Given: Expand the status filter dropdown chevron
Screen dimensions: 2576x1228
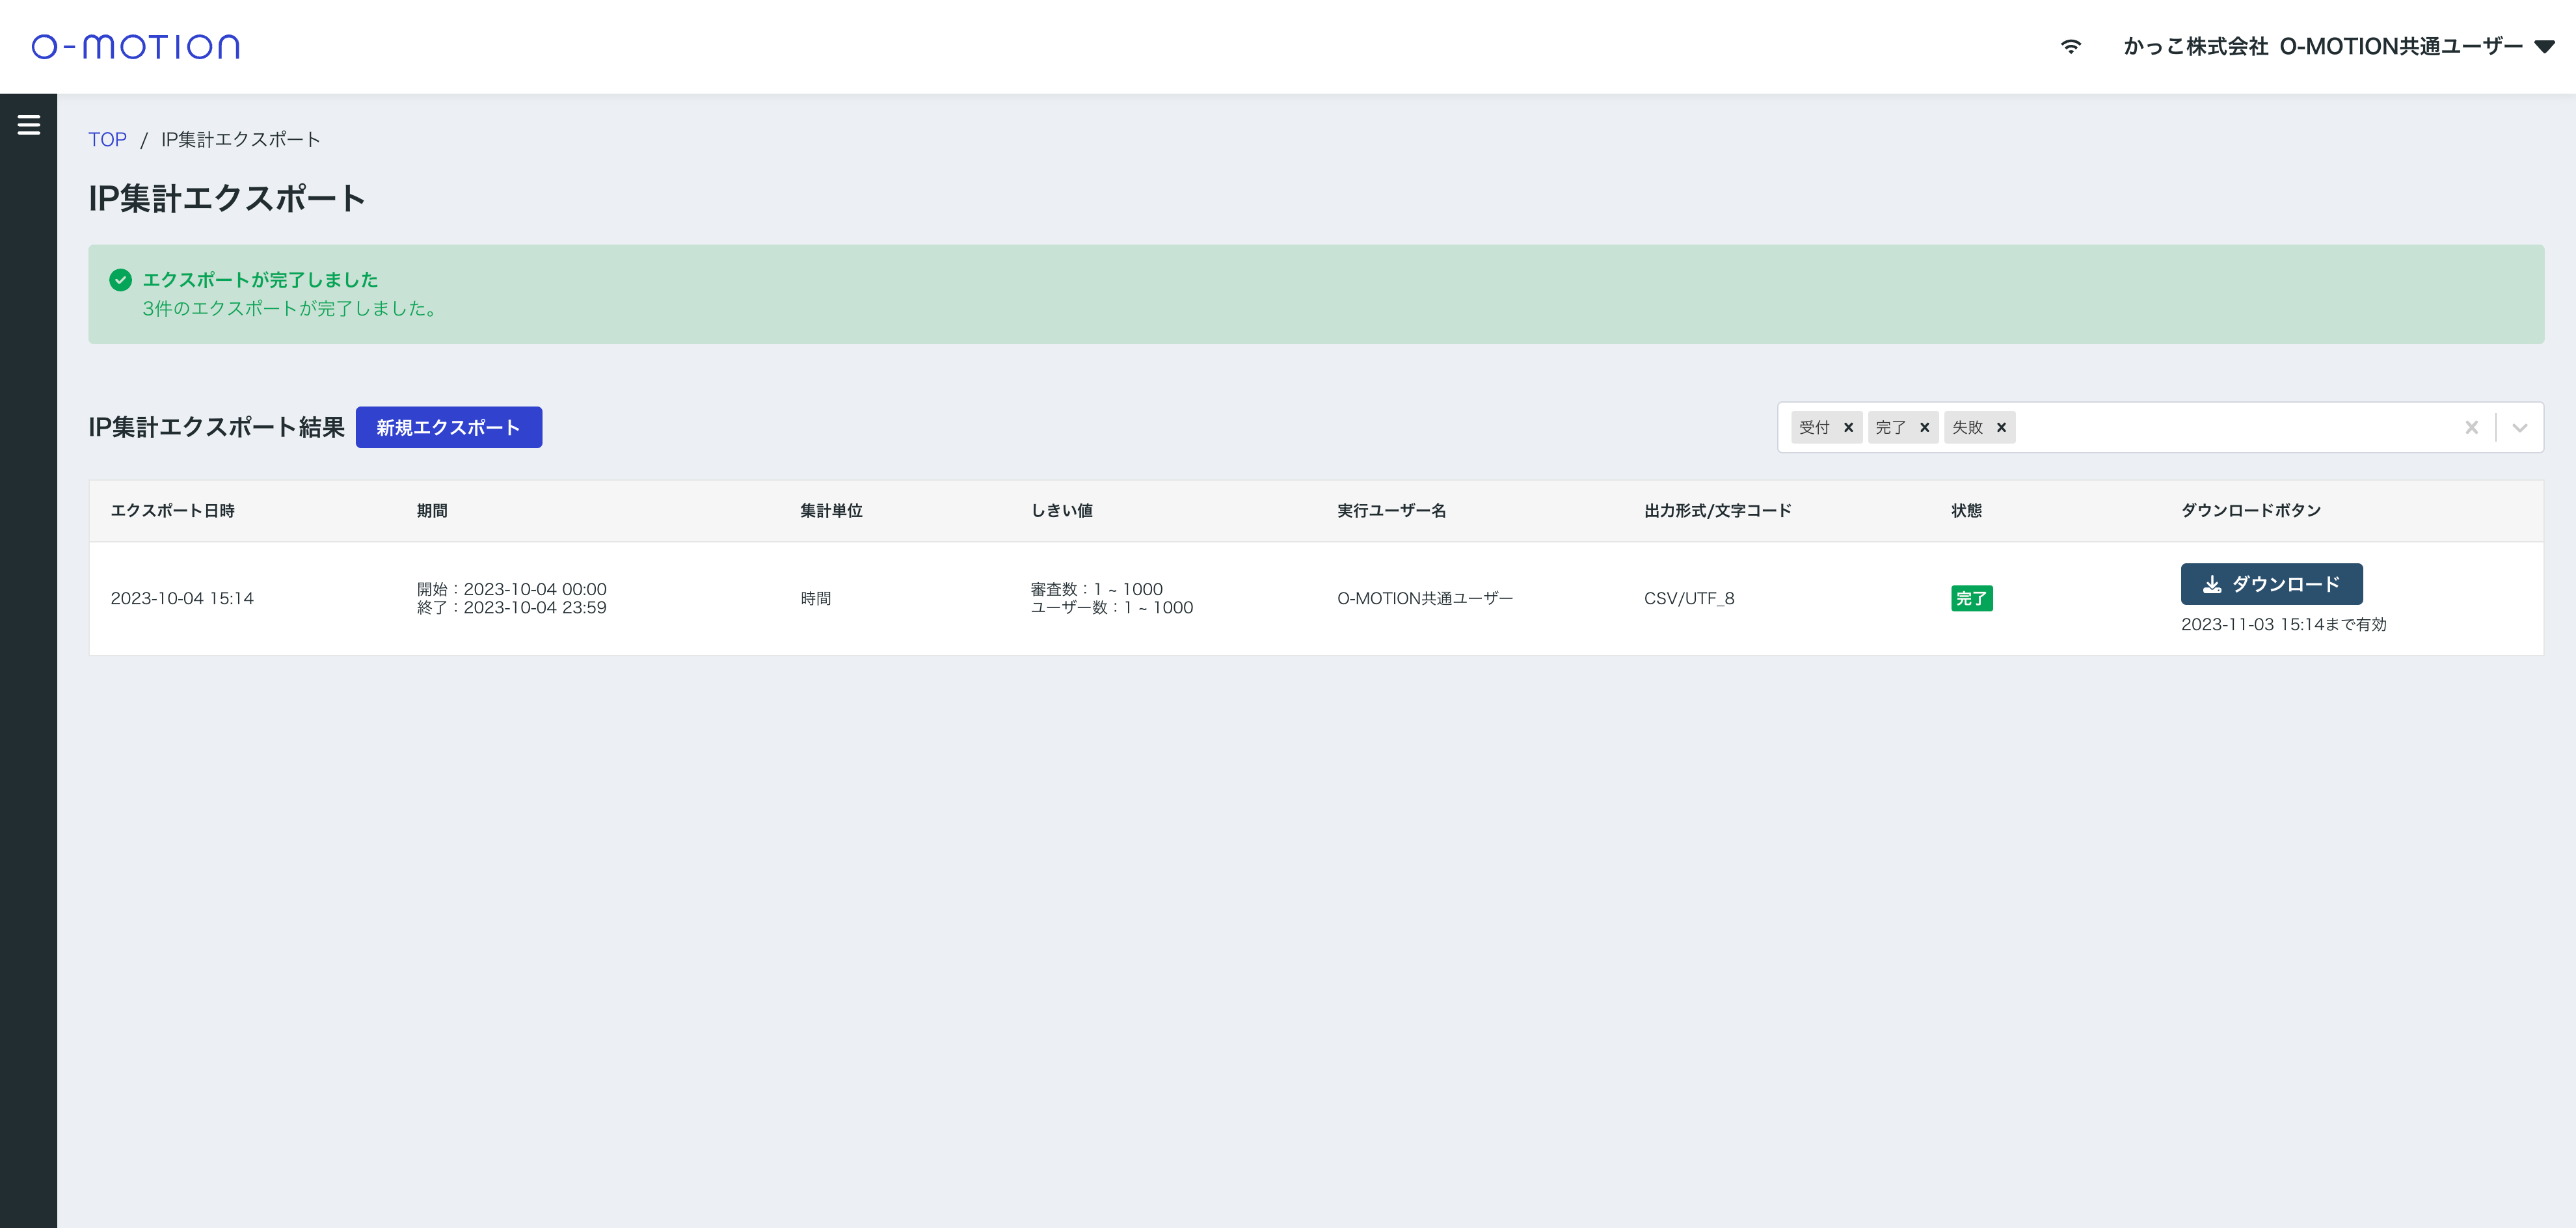Looking at the screenshot, I should [x=2520, y=428].
